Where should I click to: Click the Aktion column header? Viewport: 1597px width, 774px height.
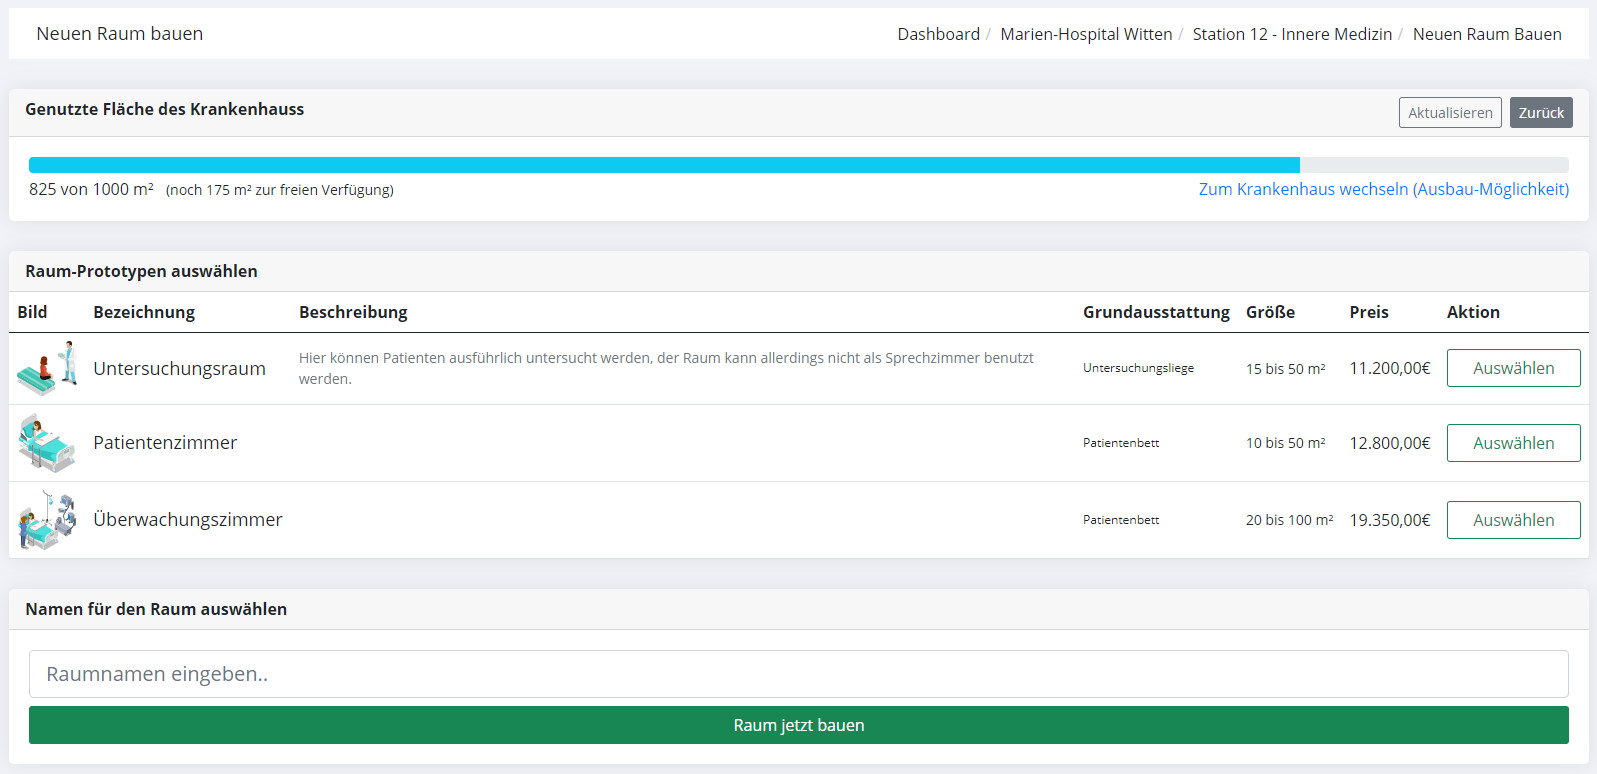(1473, 312)
